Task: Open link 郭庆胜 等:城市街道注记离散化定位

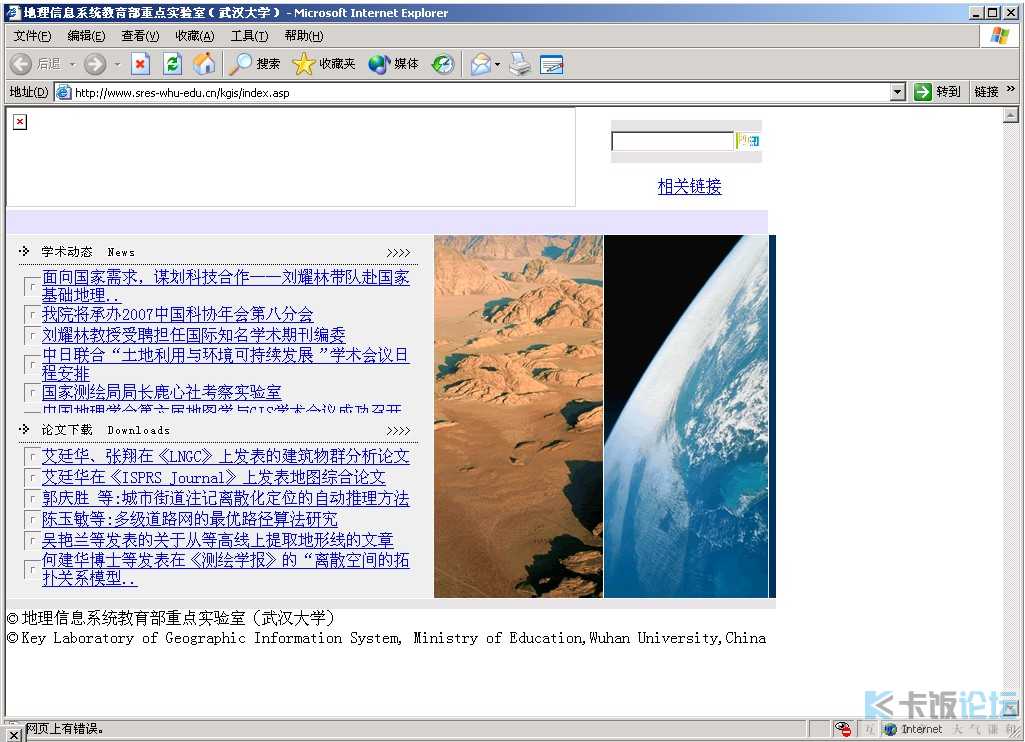Action: pyautogui.click(x=226, y=498)
